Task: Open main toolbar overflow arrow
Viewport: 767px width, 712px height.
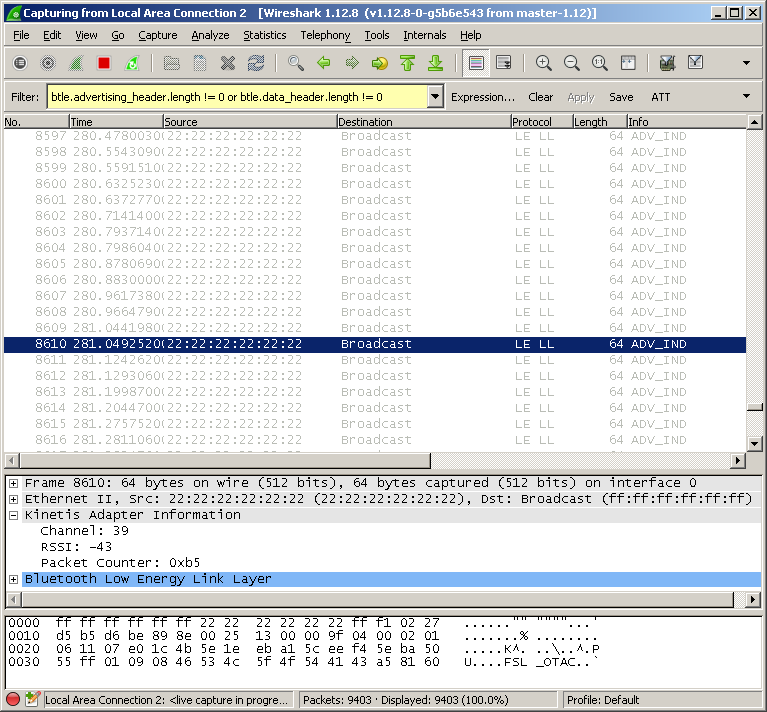Action: pyautogui.click(x=746, y=63)
